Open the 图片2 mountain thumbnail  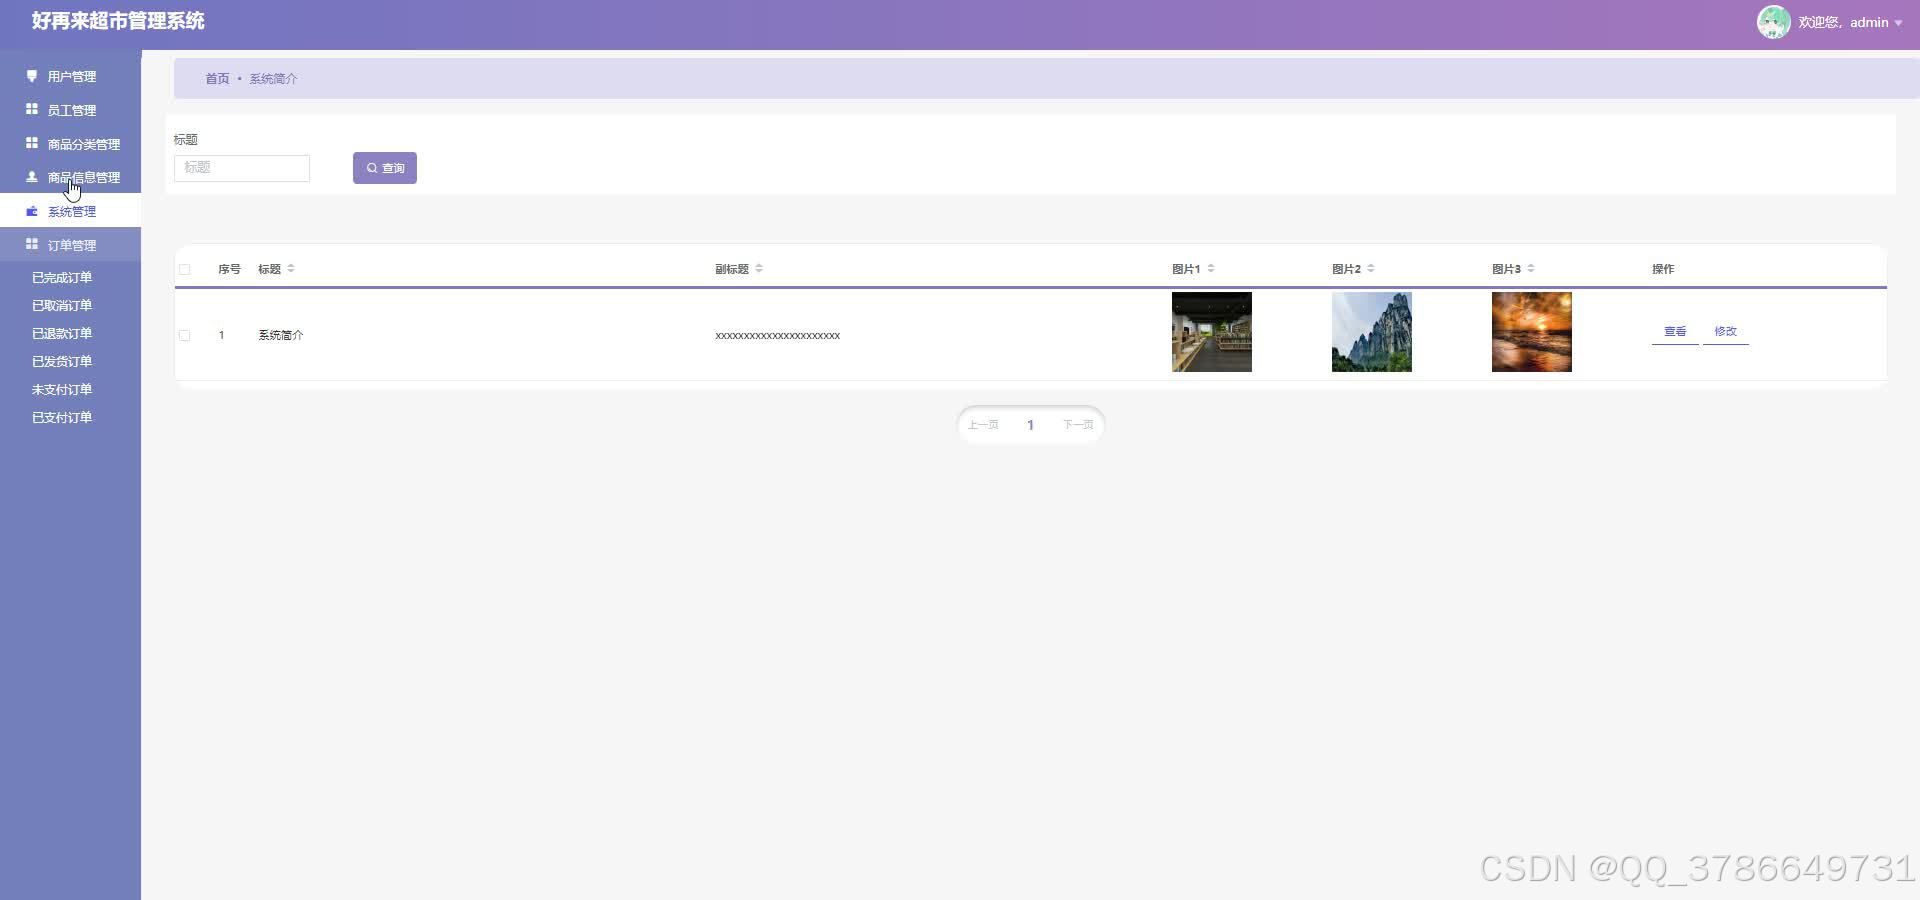(x=1372, y=332)
